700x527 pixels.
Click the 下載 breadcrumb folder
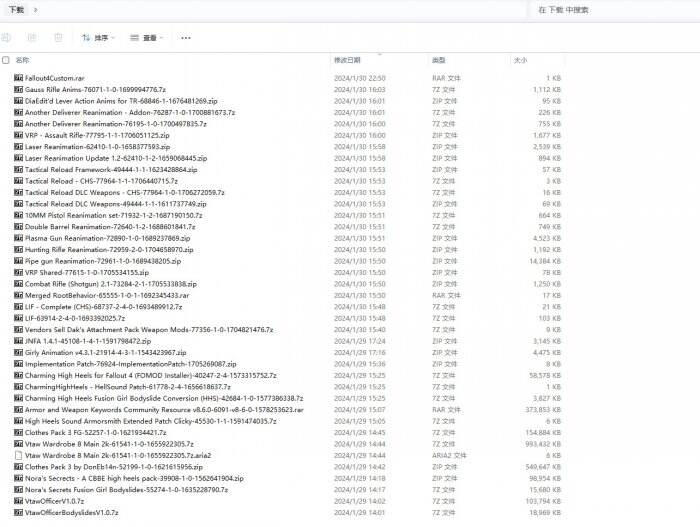coord(17,9)
